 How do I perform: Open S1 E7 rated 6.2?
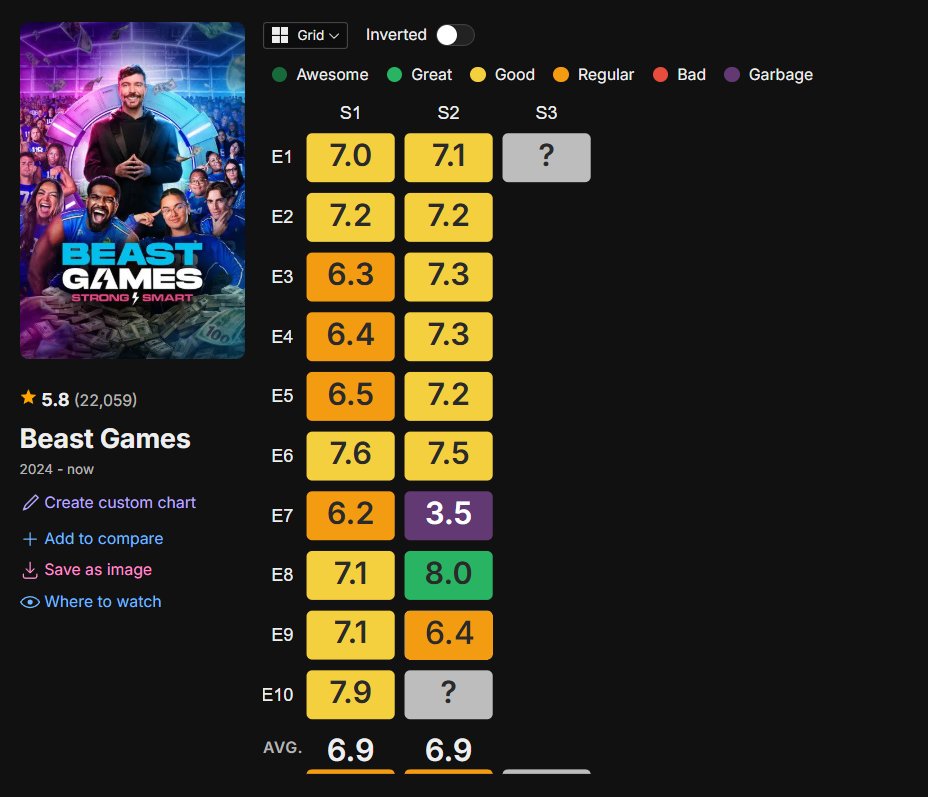point(350,515)
